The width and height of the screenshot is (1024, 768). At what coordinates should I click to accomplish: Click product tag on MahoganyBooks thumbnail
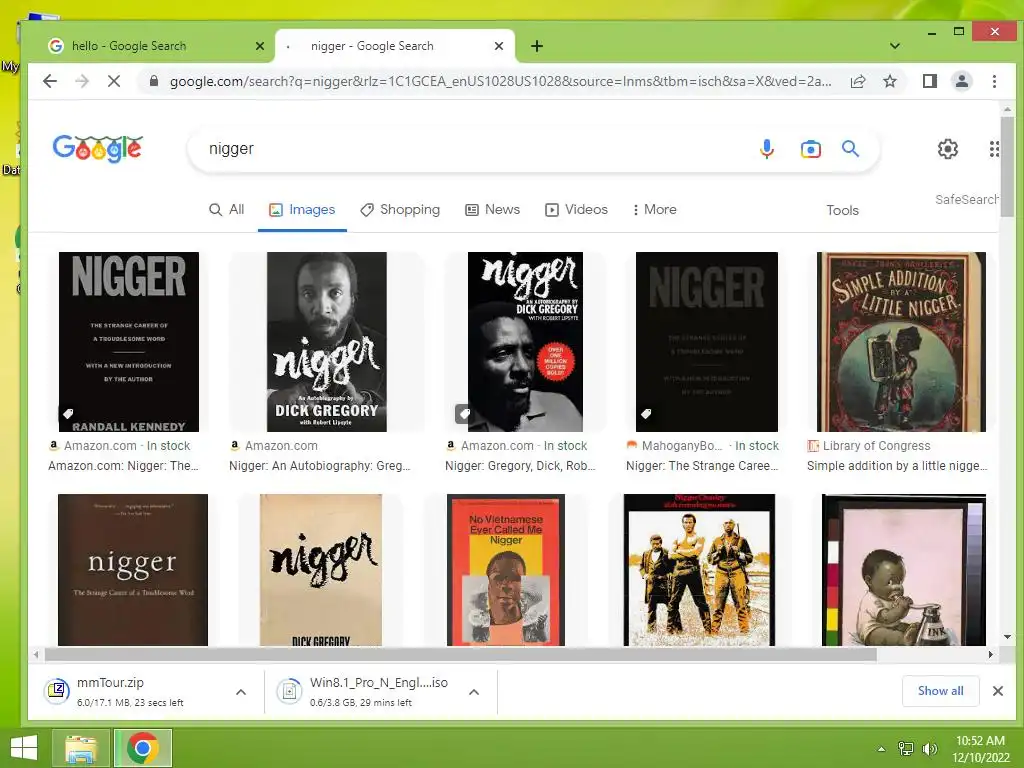(646, 413)
